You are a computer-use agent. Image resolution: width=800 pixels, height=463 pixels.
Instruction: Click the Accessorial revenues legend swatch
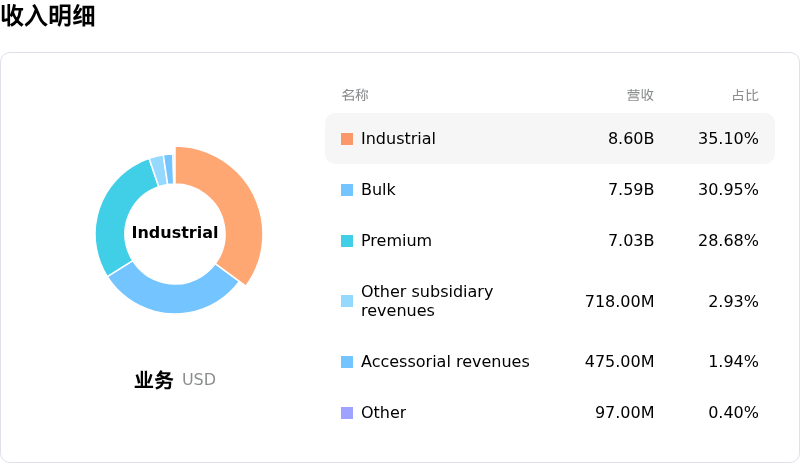click(x=347, y=362)
